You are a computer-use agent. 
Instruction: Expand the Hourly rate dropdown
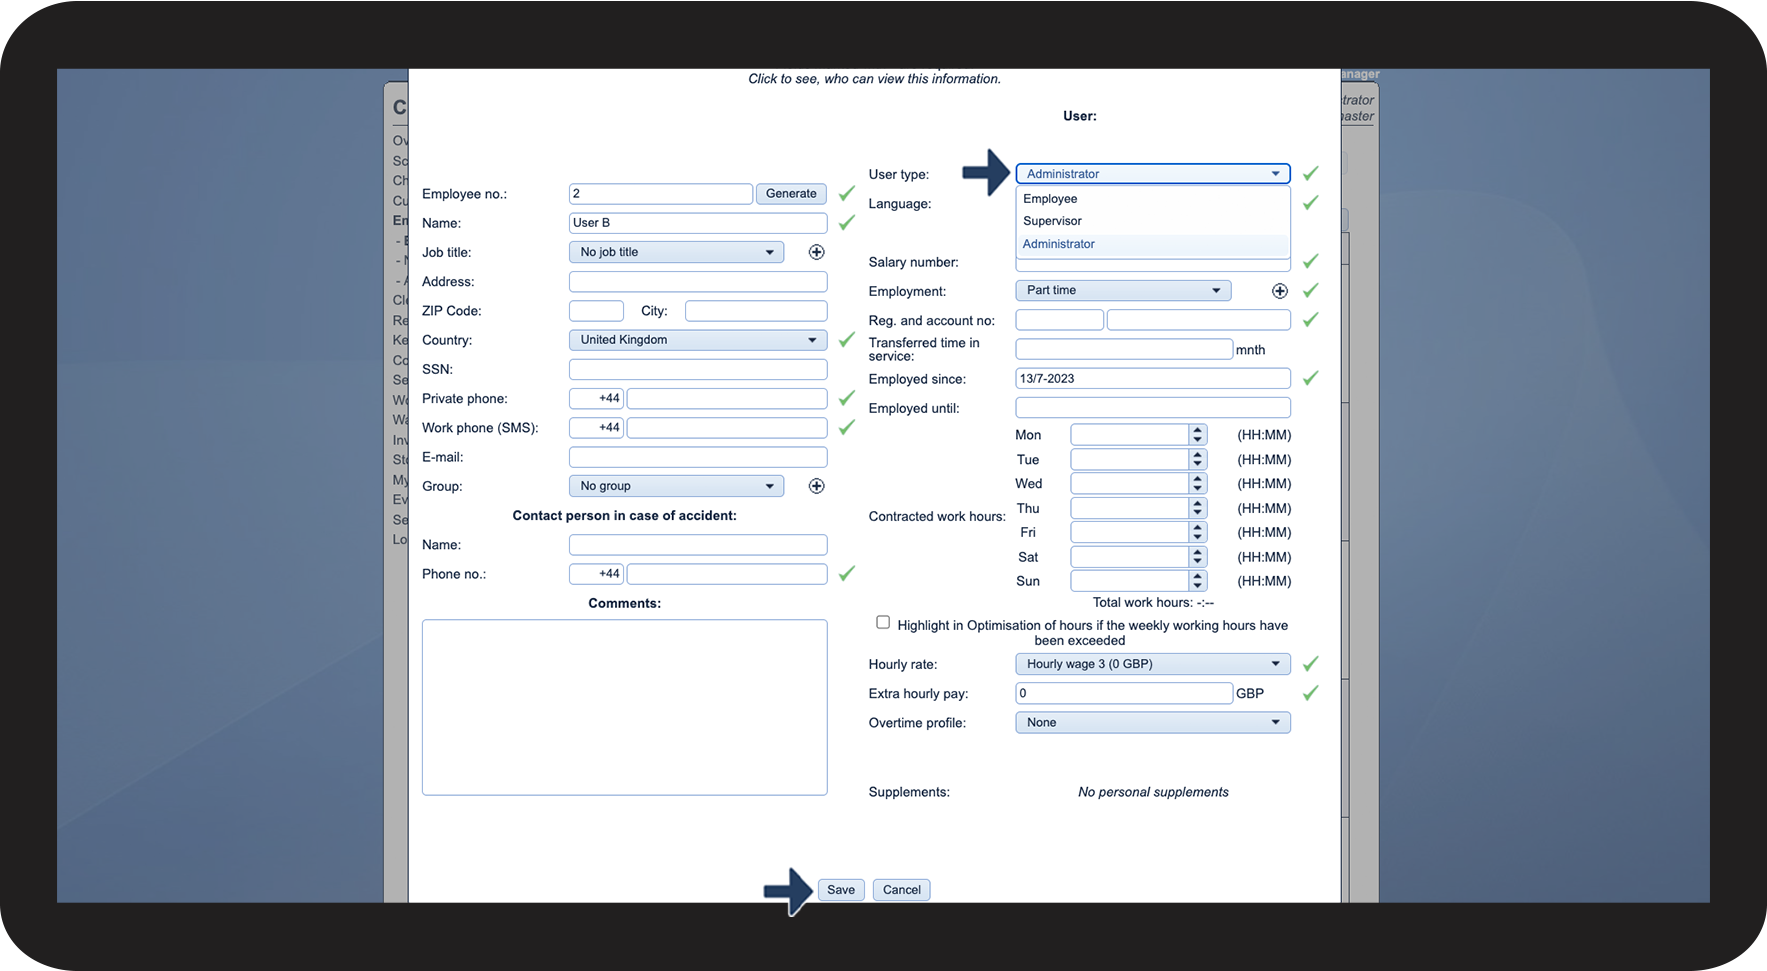1152,664
